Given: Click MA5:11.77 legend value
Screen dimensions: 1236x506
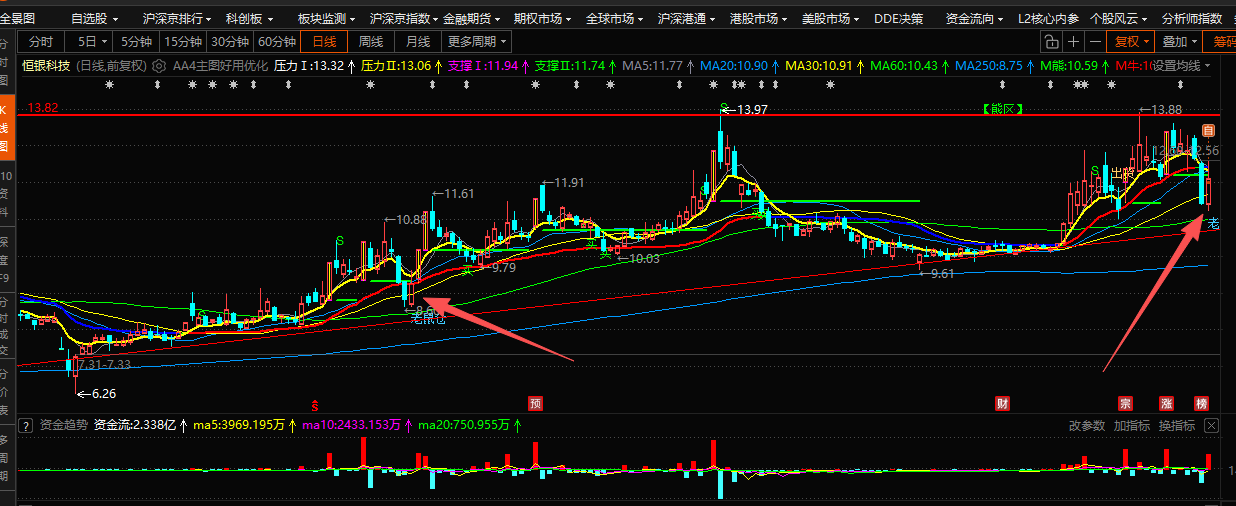Looking at the screenshot, I should pos(653,66).
